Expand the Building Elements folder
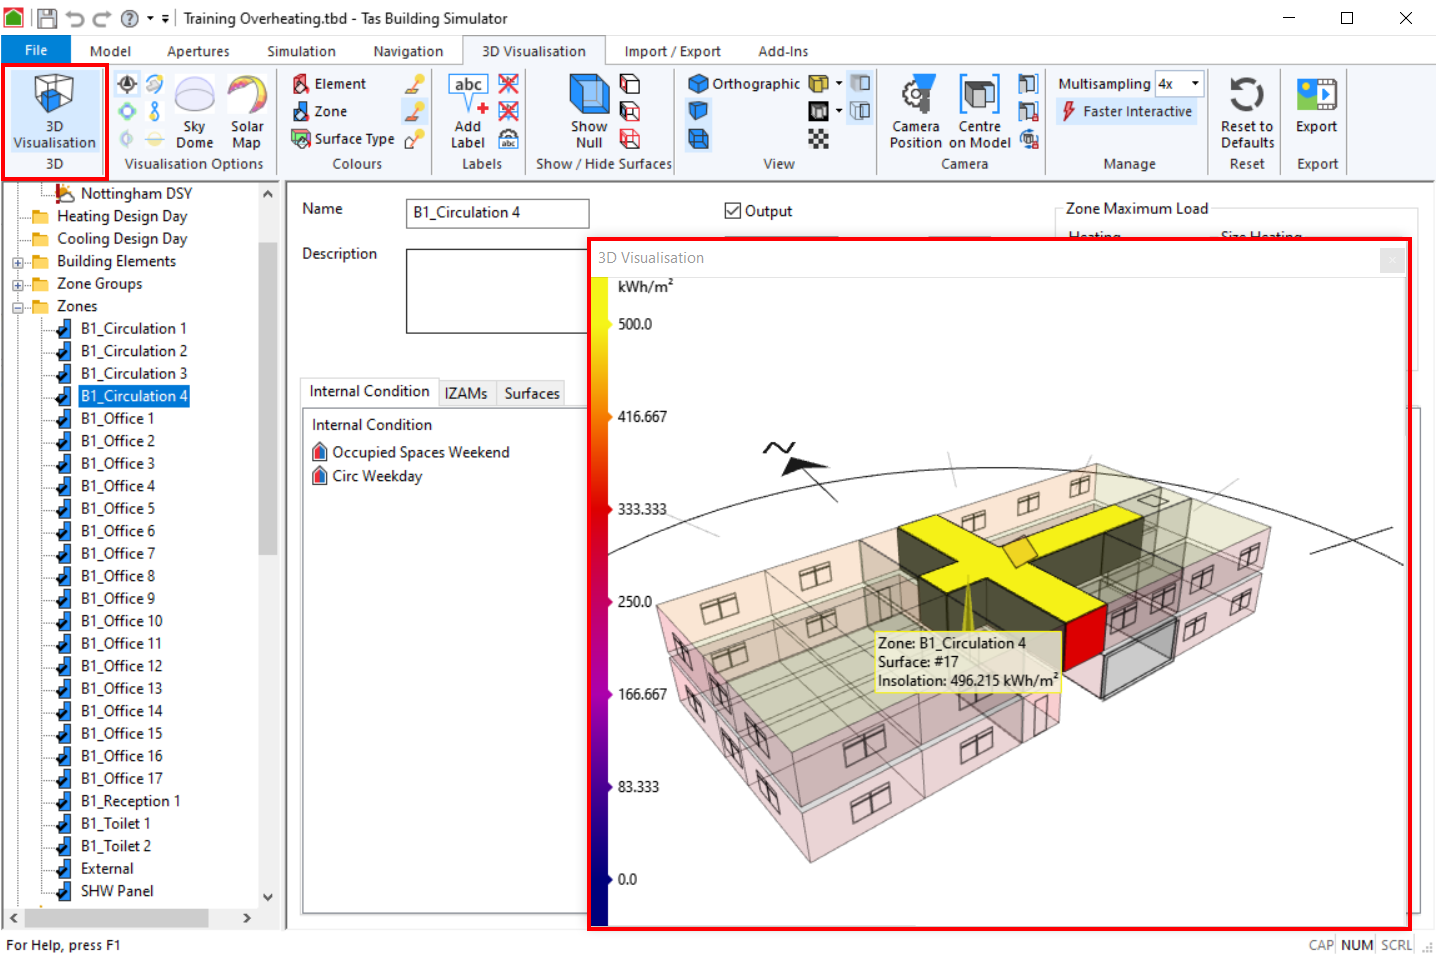Viewport: 1437px width, 955px height. point(18,262)
